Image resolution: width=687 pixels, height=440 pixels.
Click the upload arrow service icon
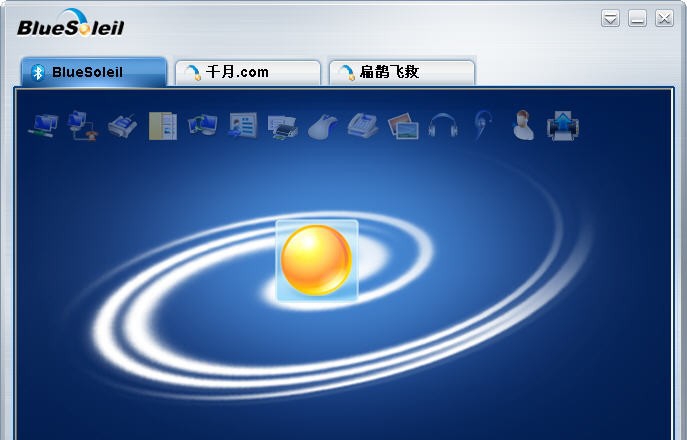point(563,126)
